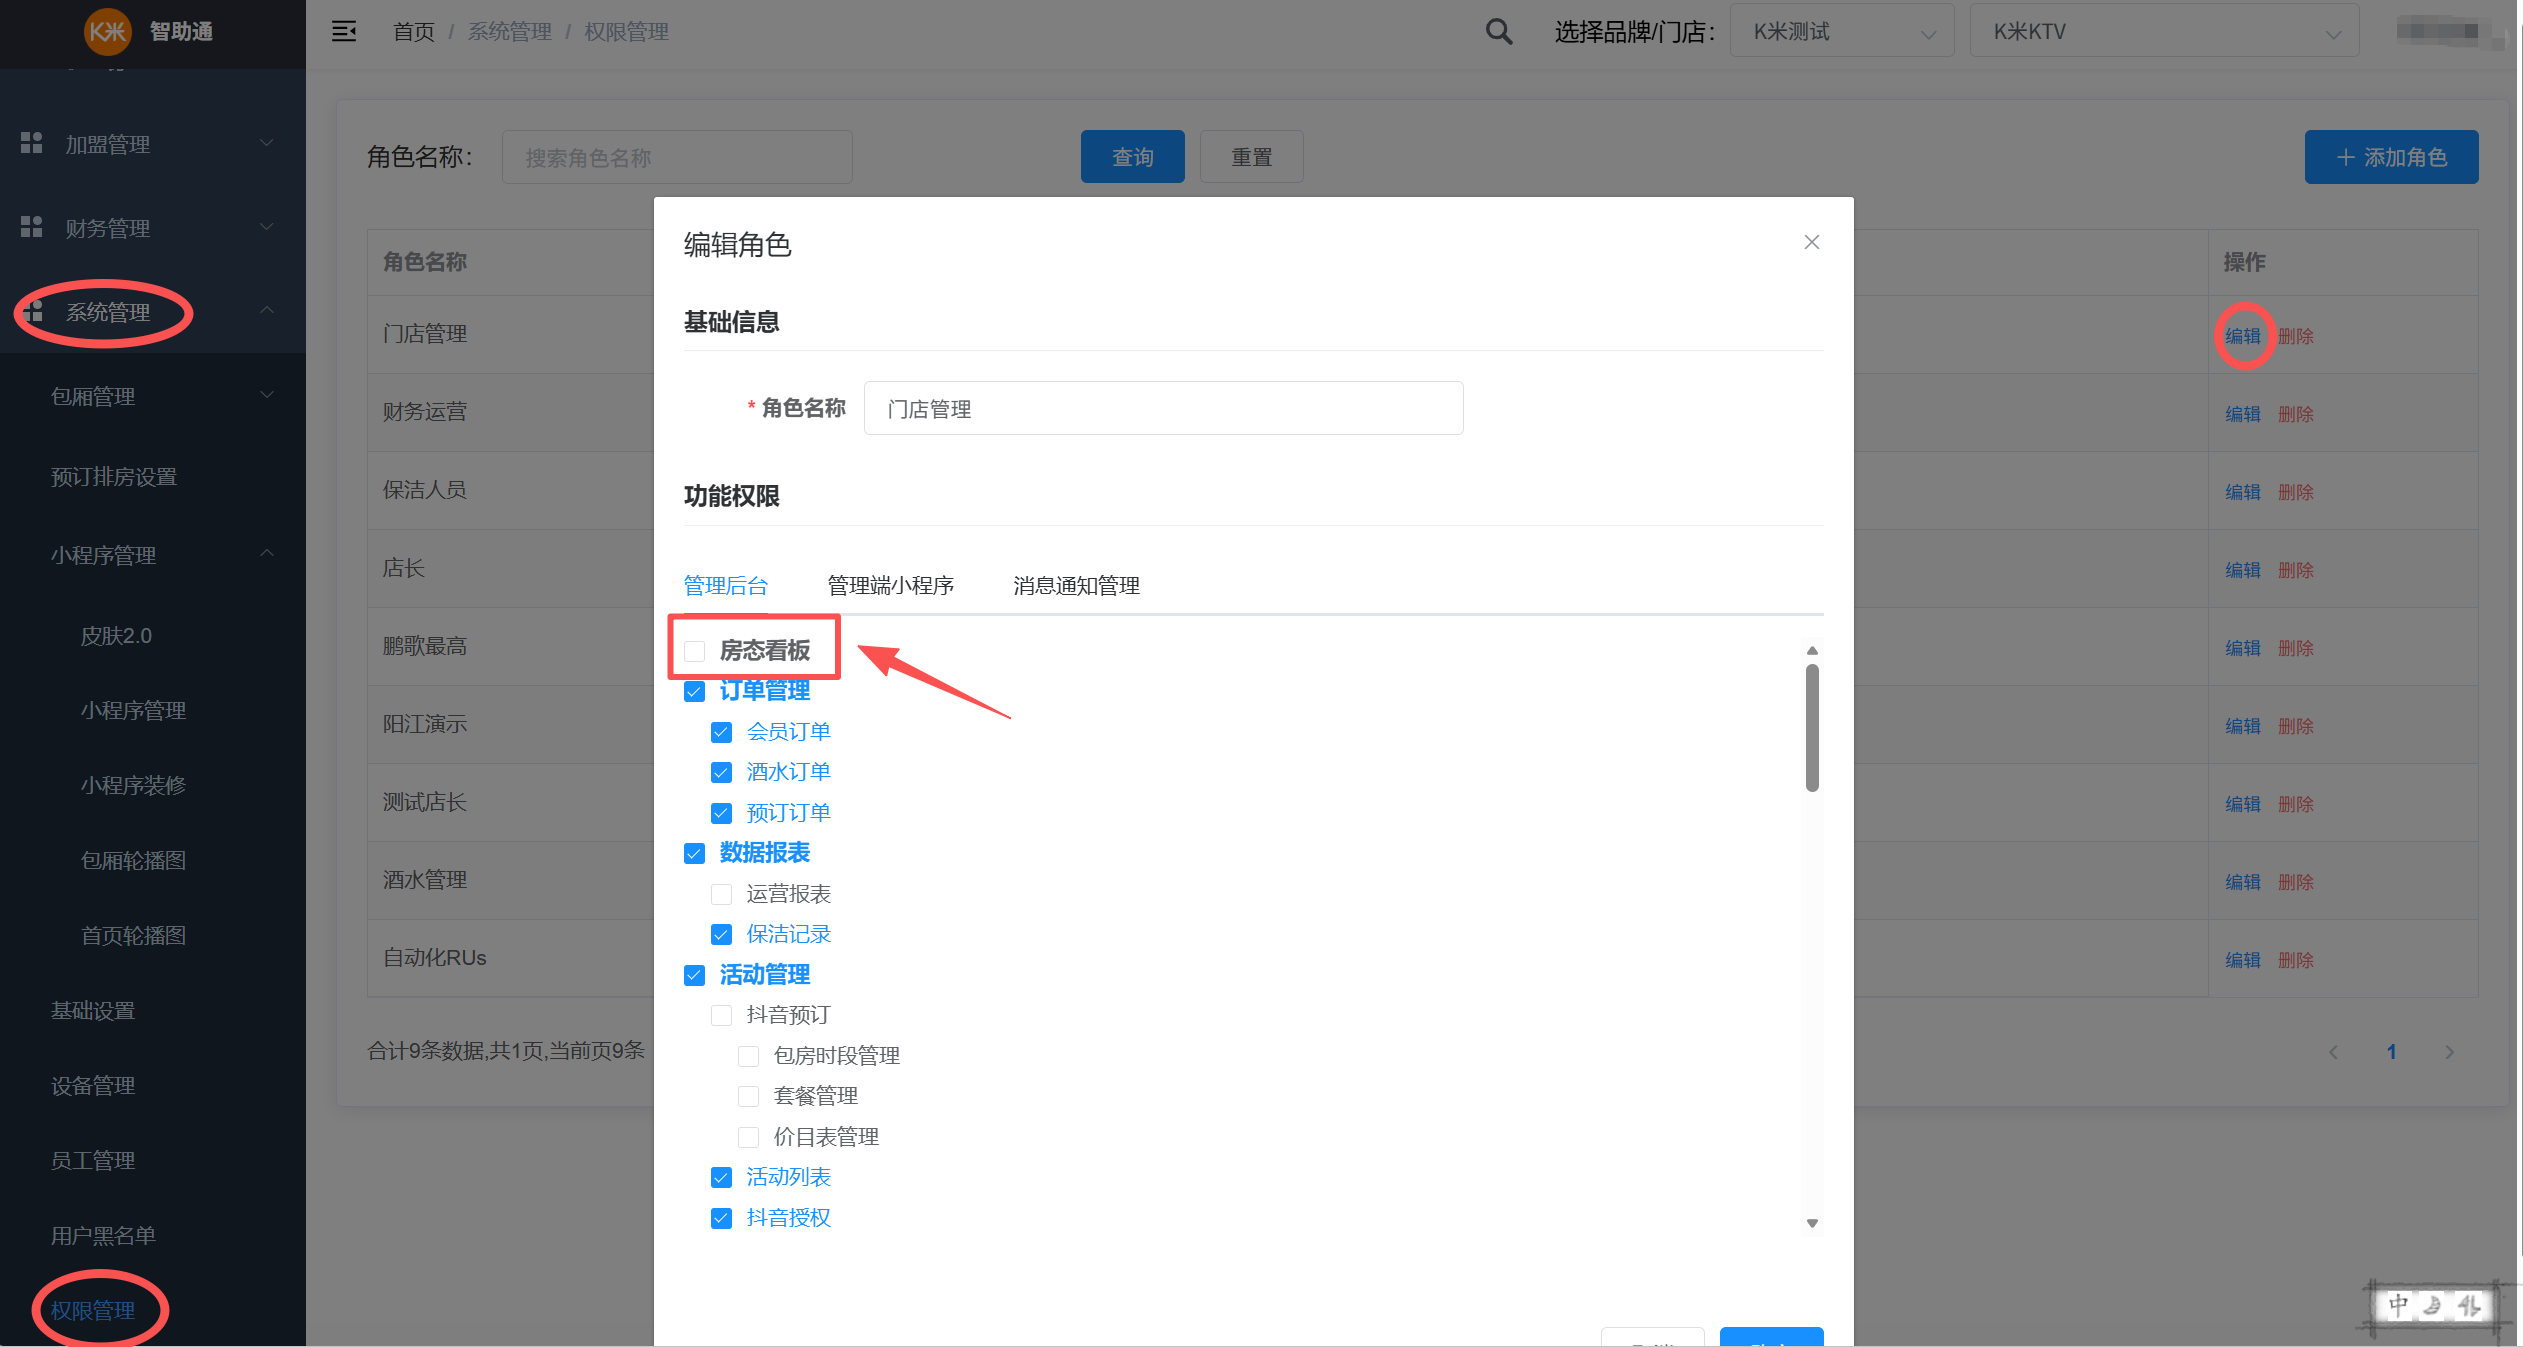Open 员工管理 in the sidebar
Screen dimensions: 2523x1347
[93, 1160]
